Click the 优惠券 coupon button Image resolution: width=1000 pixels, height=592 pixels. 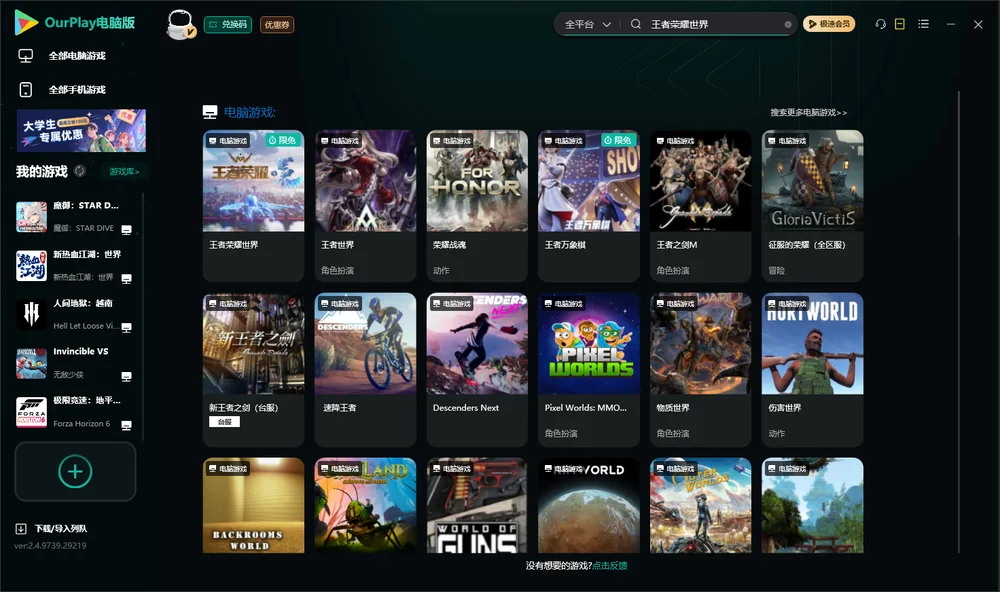(x=277, y=25)
